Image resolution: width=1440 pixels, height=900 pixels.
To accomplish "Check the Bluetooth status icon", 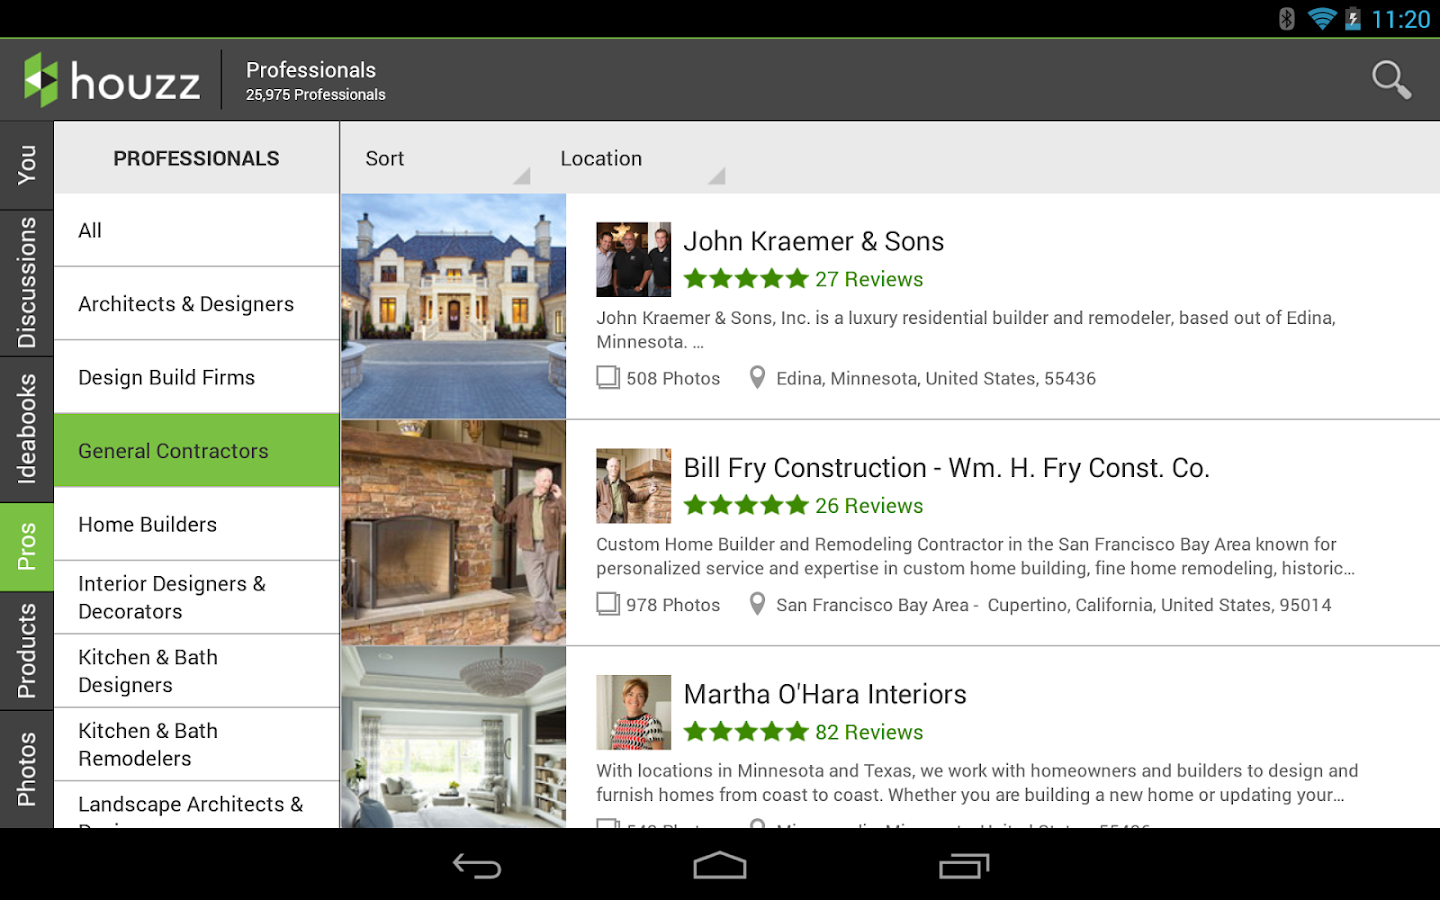I will coord(1287,19).
